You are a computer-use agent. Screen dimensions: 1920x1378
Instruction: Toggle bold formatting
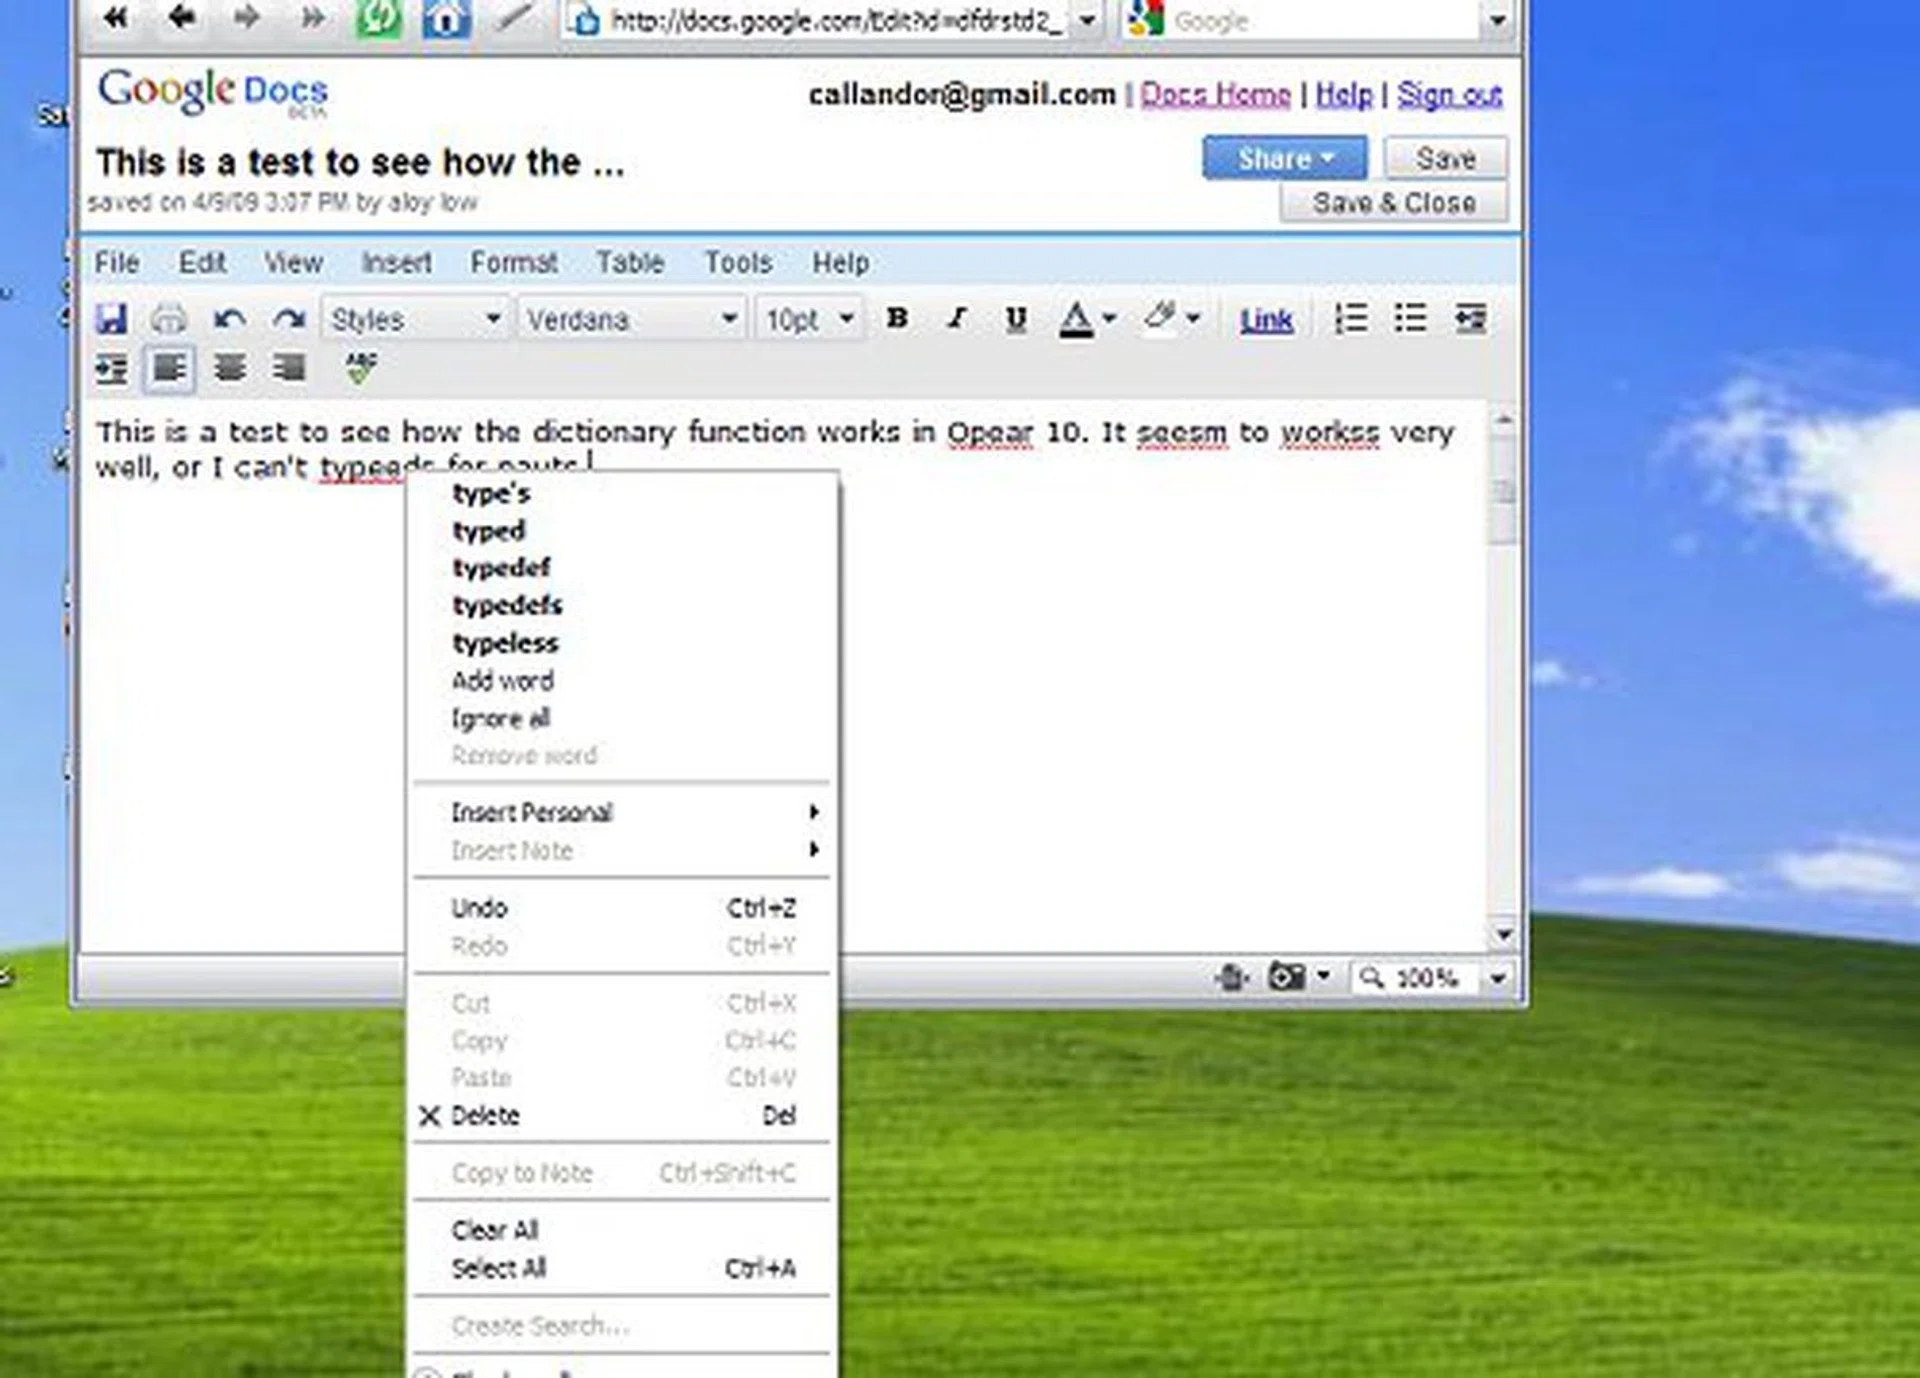tap(897, 319)
